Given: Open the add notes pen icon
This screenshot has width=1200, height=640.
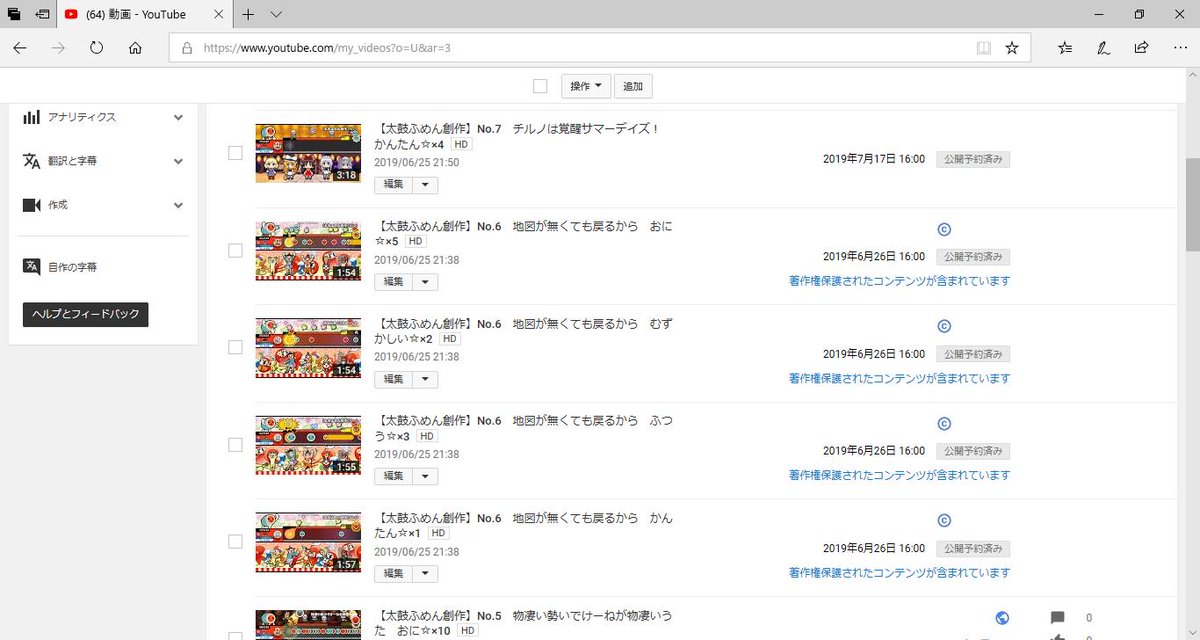Looking at the screenshot, I should (x=1103, y=48).
